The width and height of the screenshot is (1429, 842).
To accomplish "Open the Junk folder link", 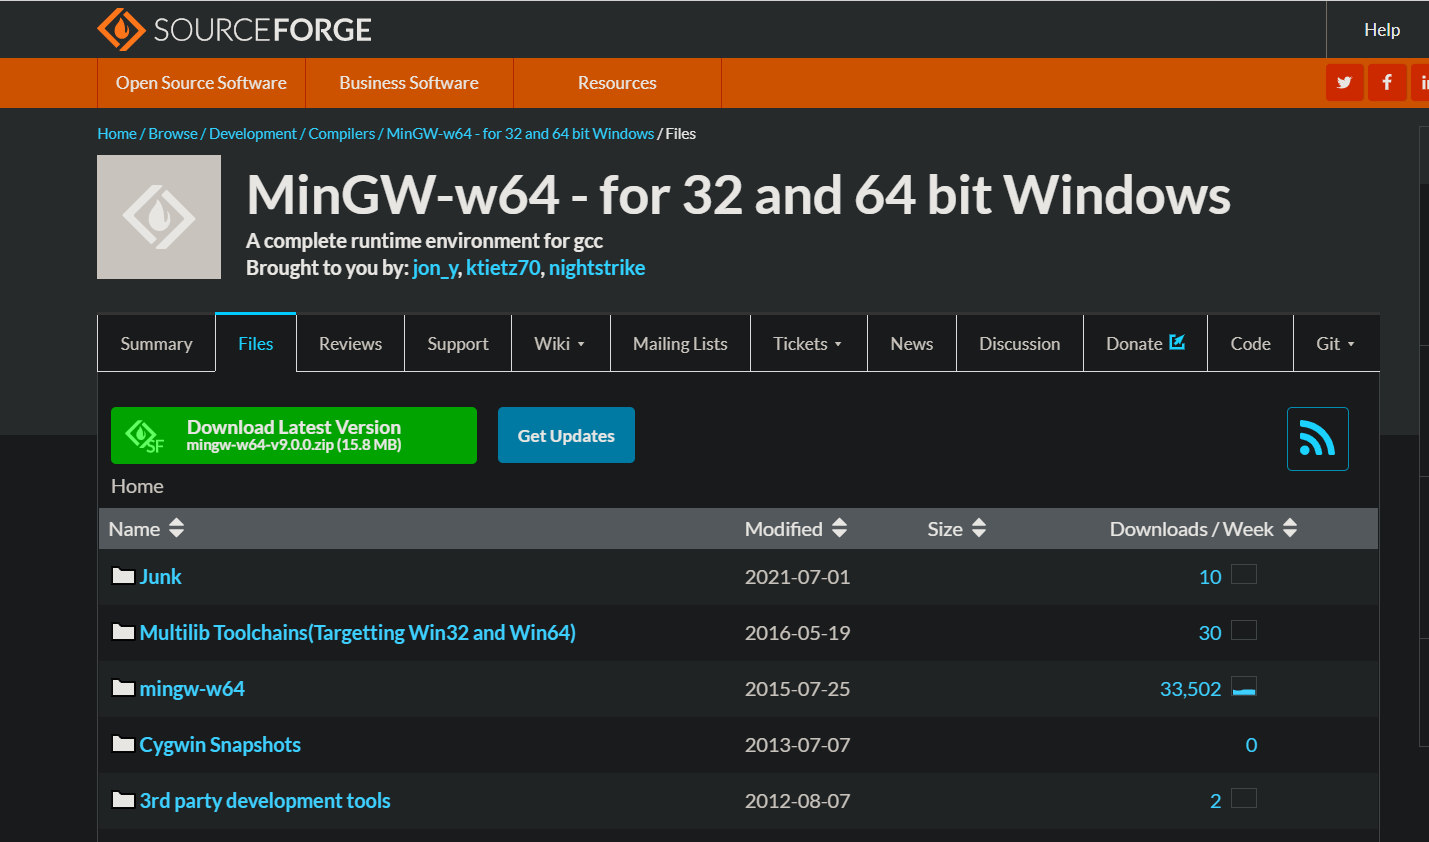I will (x=160, y=577).
